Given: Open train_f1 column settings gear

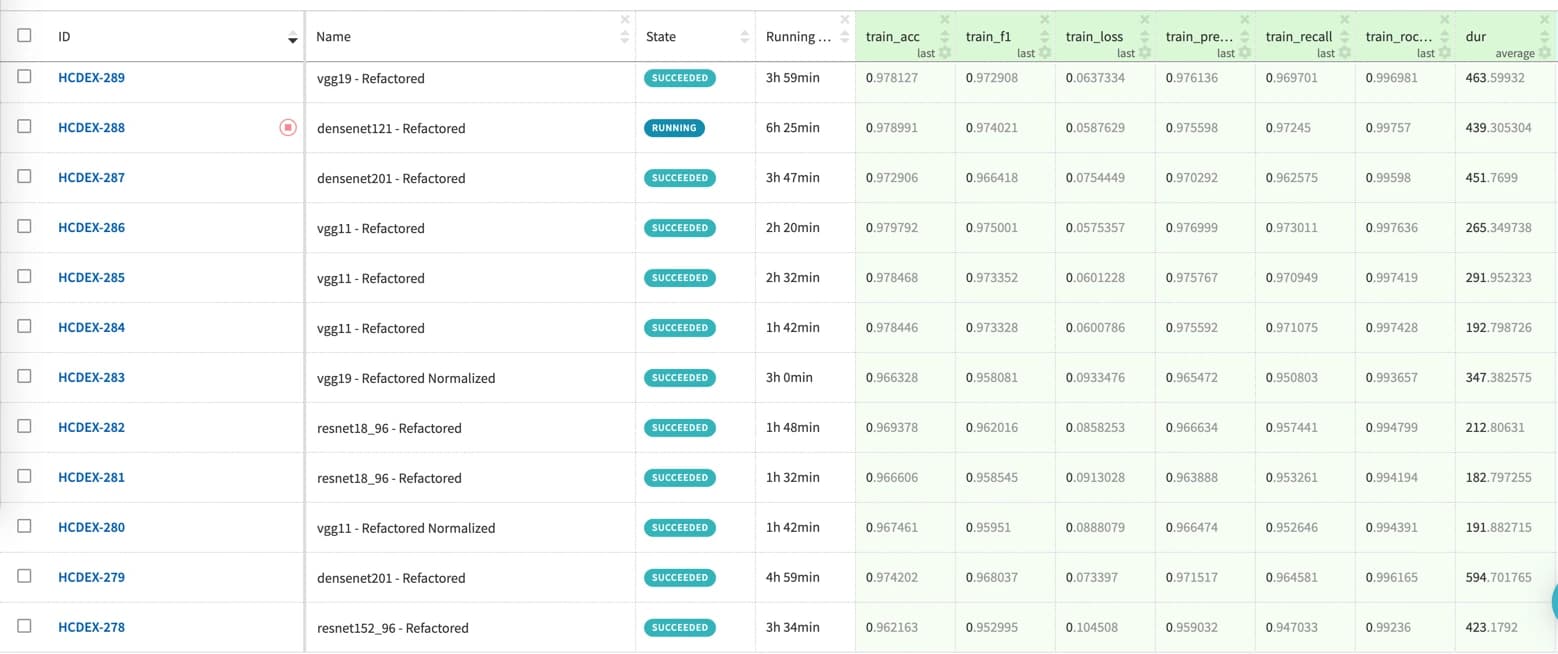Looking at the screenshot, I should coord(1044,53).
